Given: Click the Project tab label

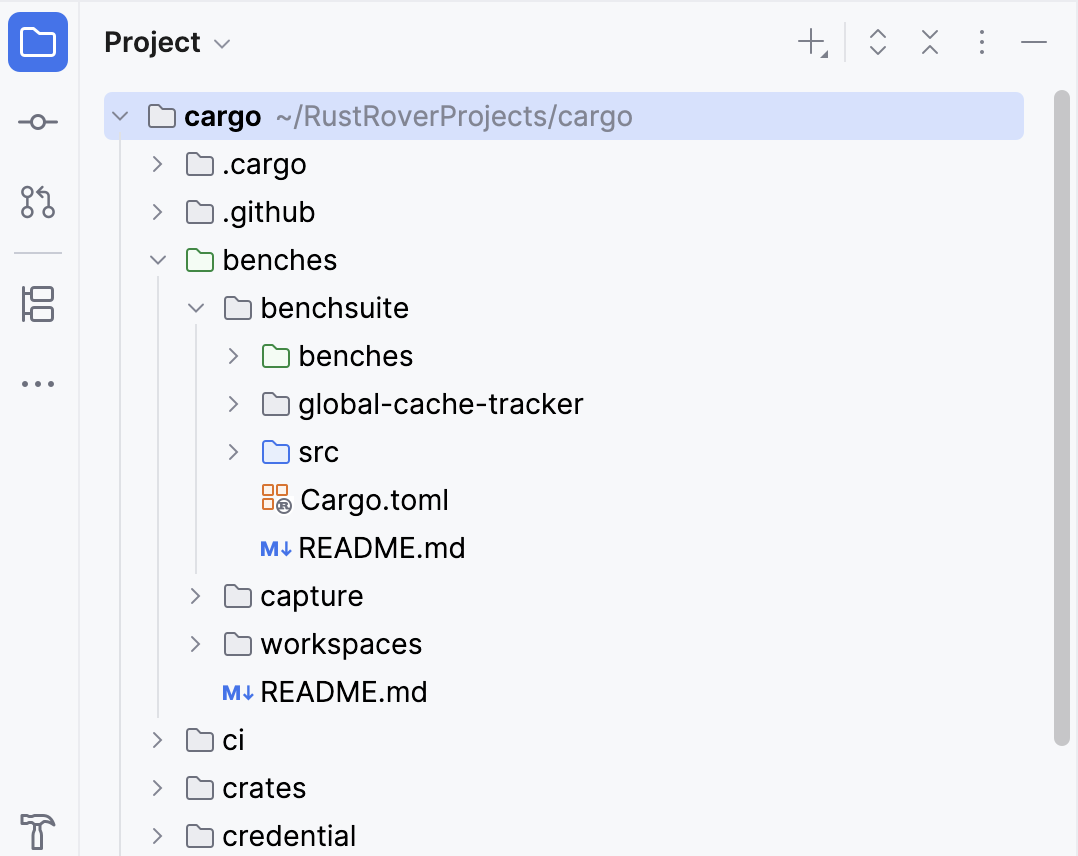Looking at the screenshot, I should (151, 42).
